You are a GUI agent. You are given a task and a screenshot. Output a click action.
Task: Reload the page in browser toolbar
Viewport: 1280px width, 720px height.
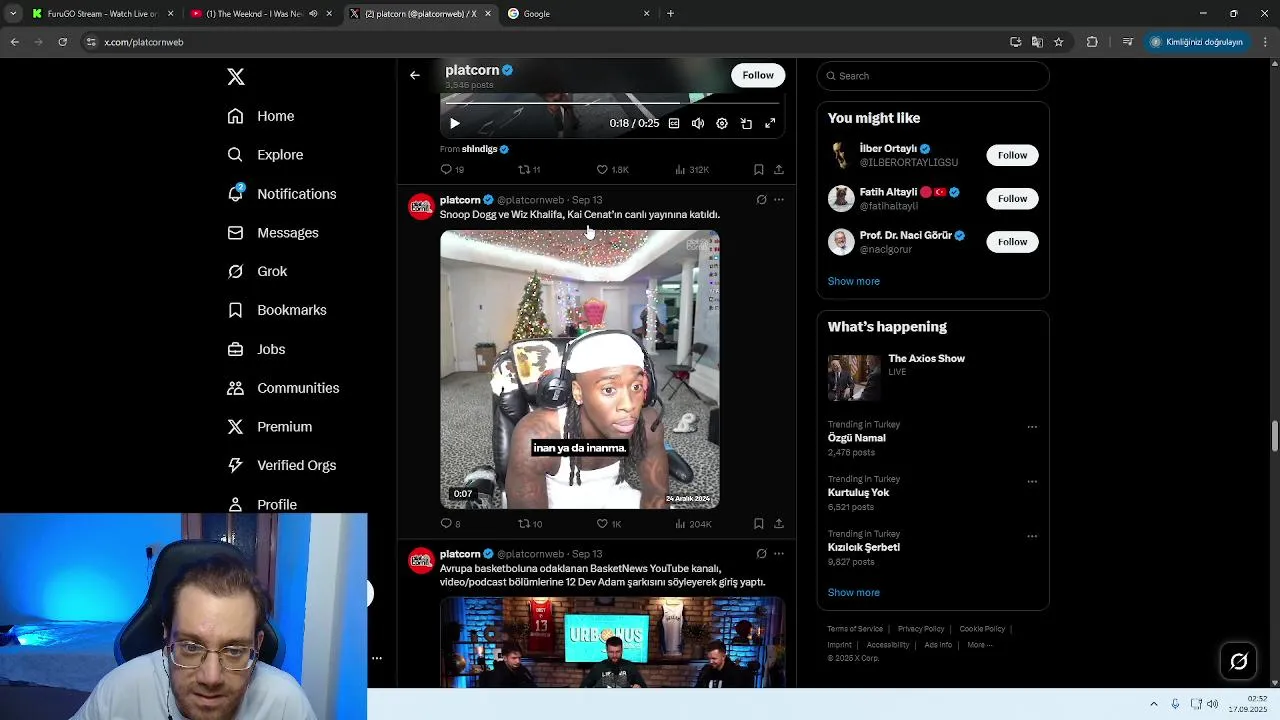(62, 42)
